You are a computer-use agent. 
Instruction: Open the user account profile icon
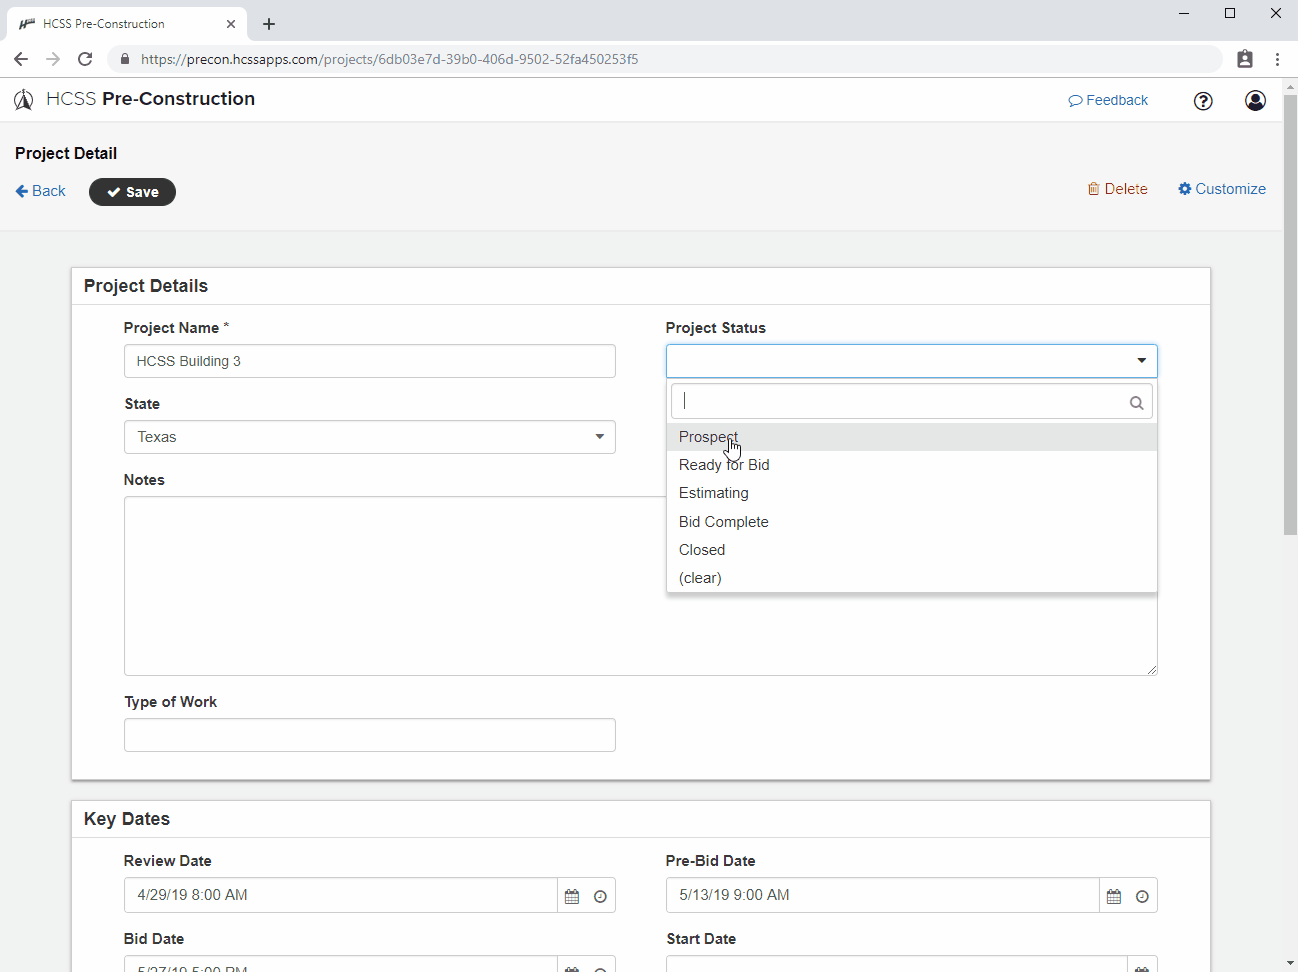tap(1255, 100)
